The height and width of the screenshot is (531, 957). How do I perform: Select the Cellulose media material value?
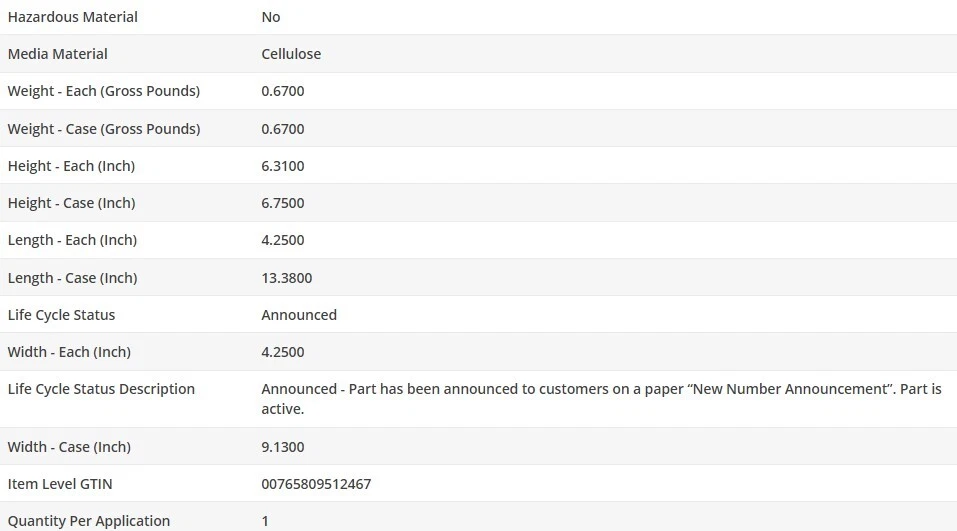[291, 54]
